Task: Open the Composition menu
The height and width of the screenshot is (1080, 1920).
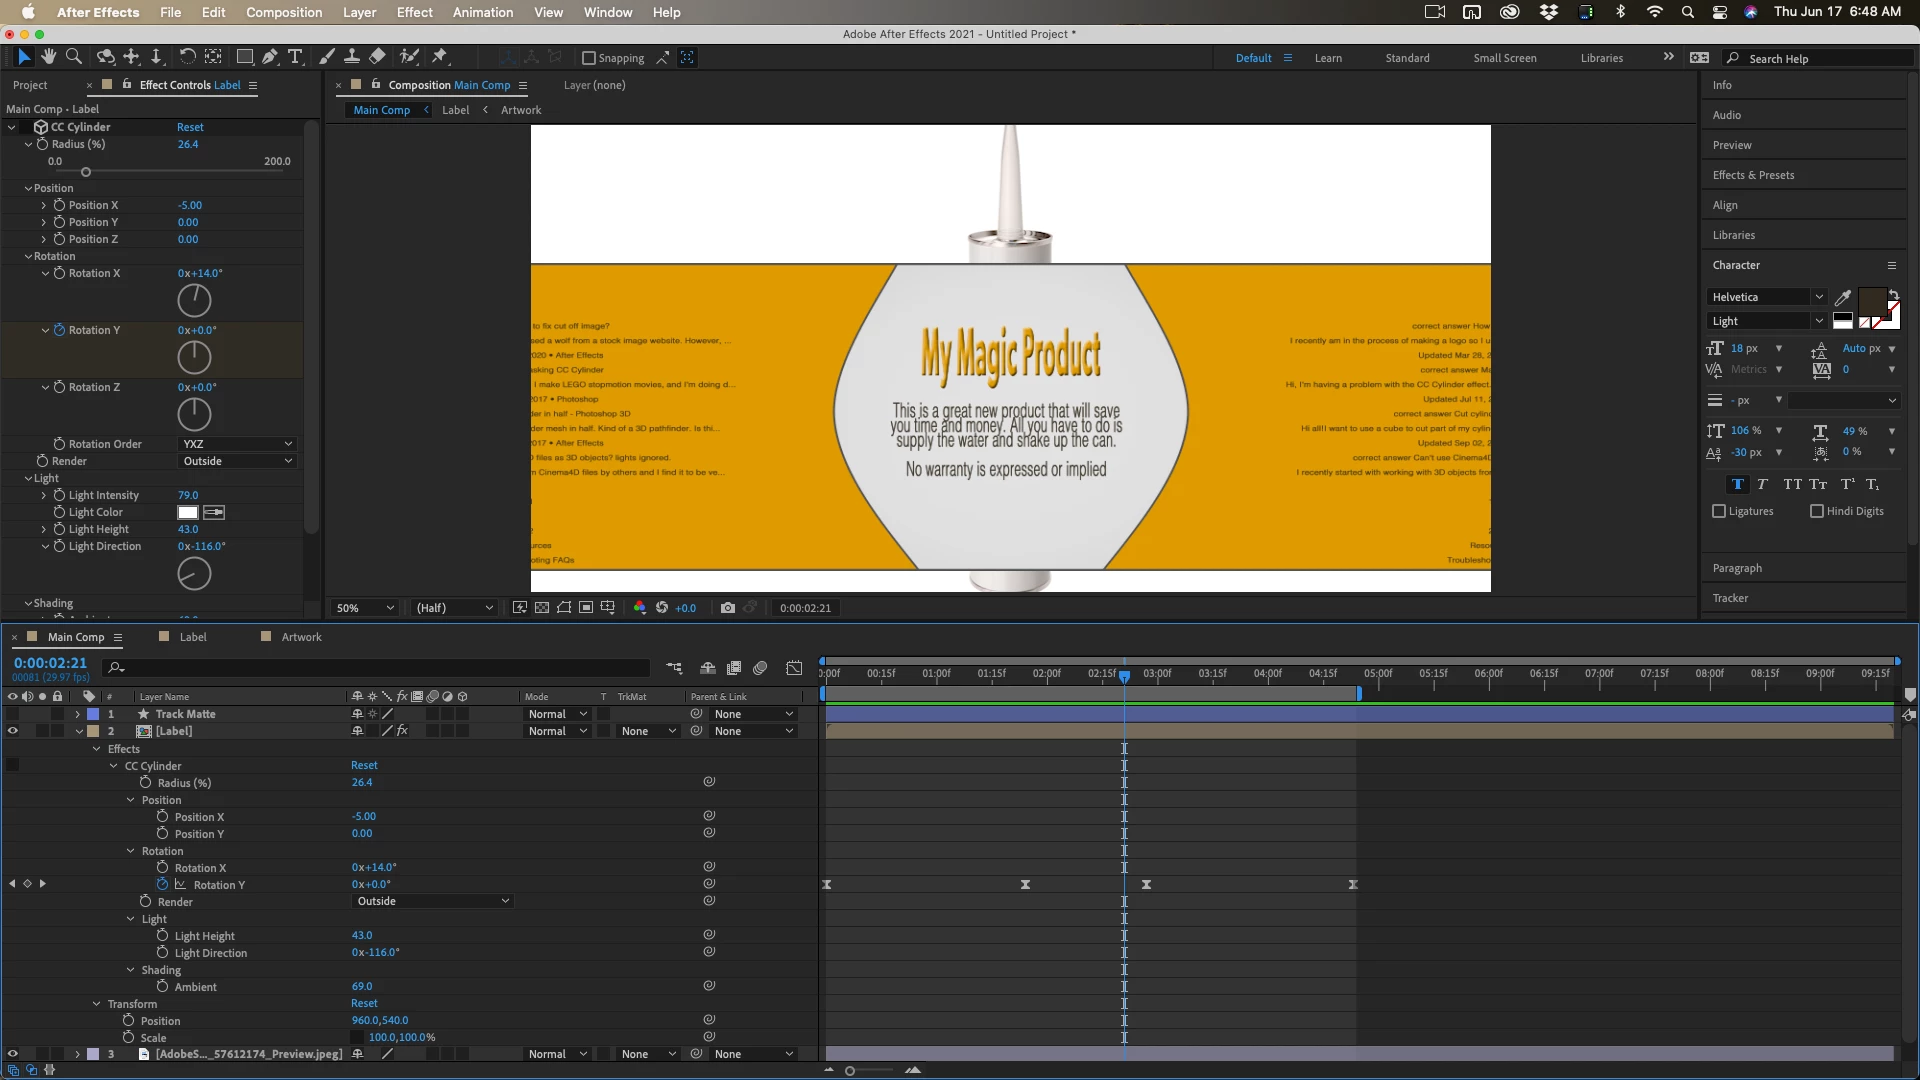Action: coord(284,12)
